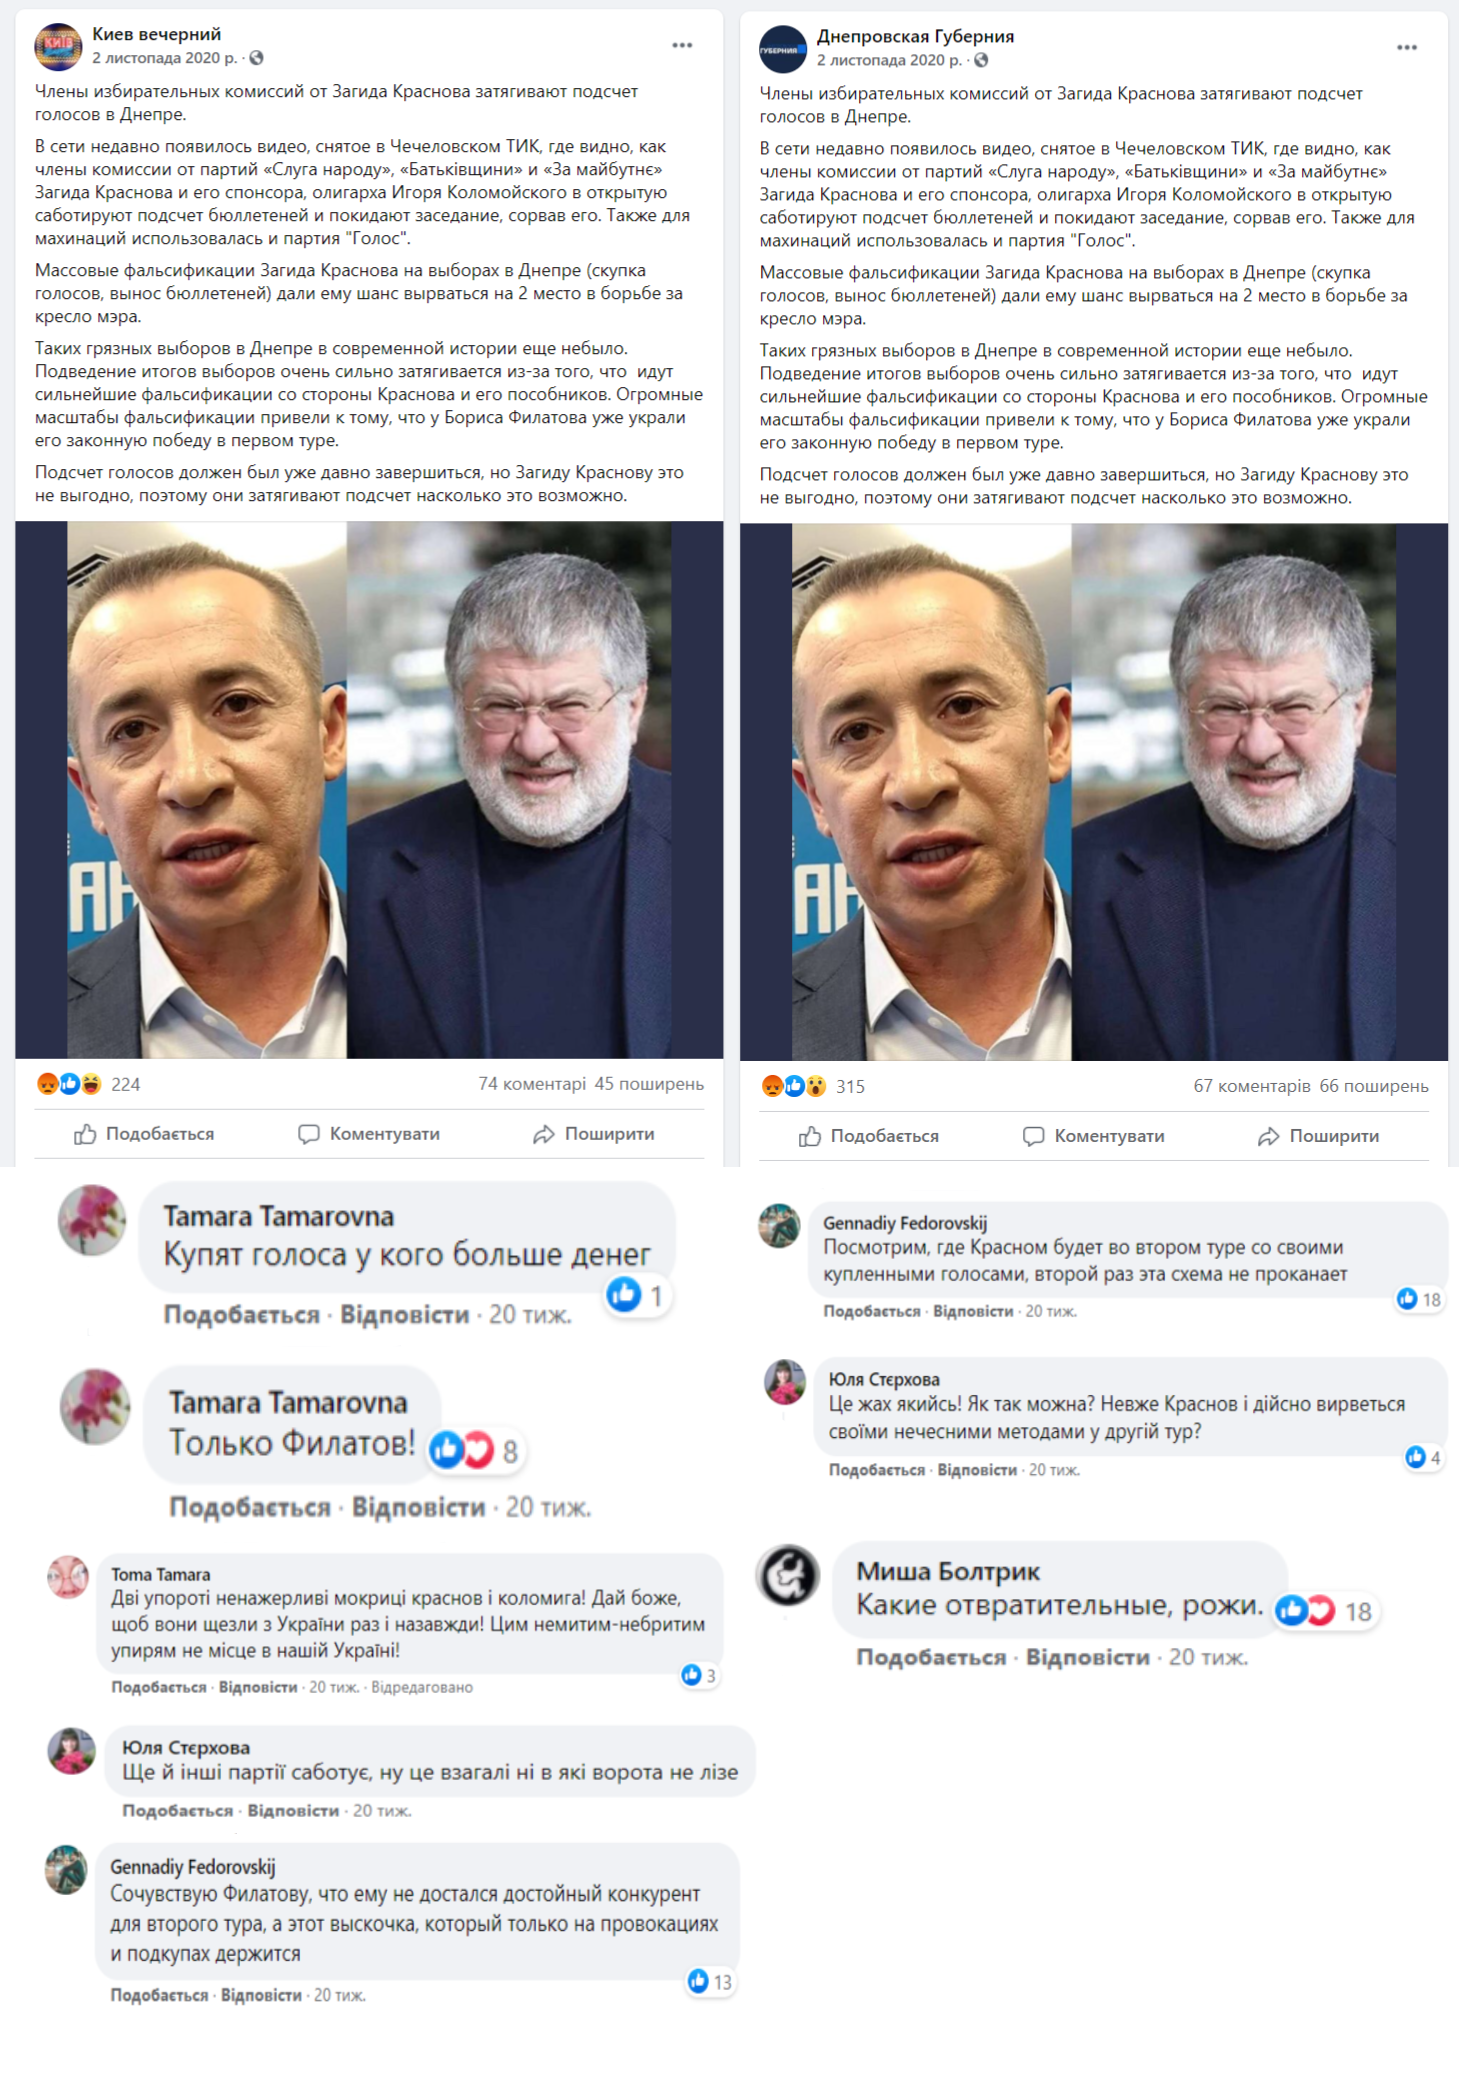Reply to Миша Болтрик via Відповісти

tap(1088, 1657)
